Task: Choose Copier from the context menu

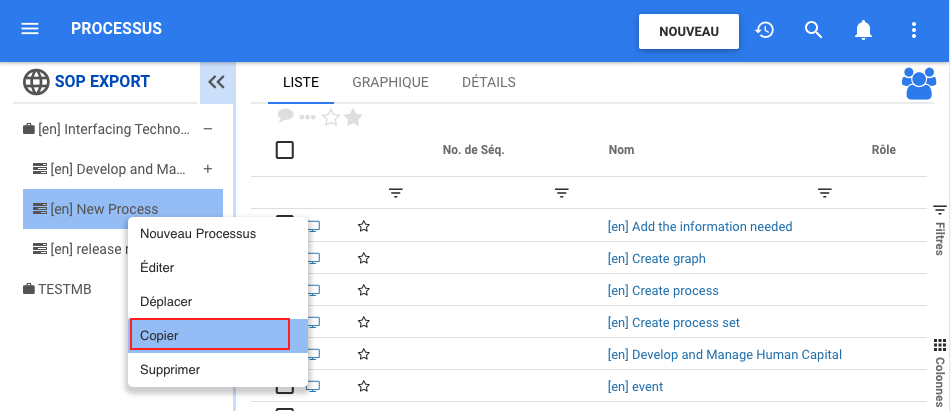Action: click(210, 335)
